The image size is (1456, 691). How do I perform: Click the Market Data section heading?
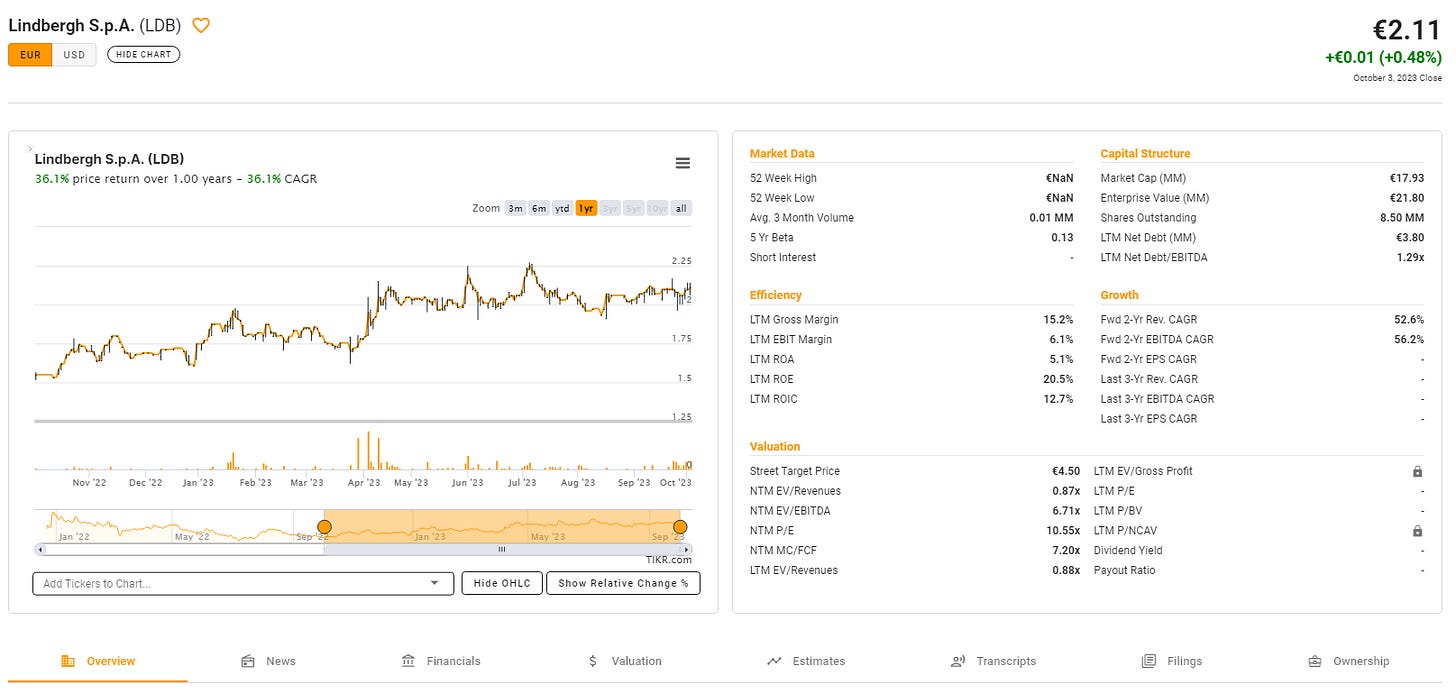pos(782,154)
